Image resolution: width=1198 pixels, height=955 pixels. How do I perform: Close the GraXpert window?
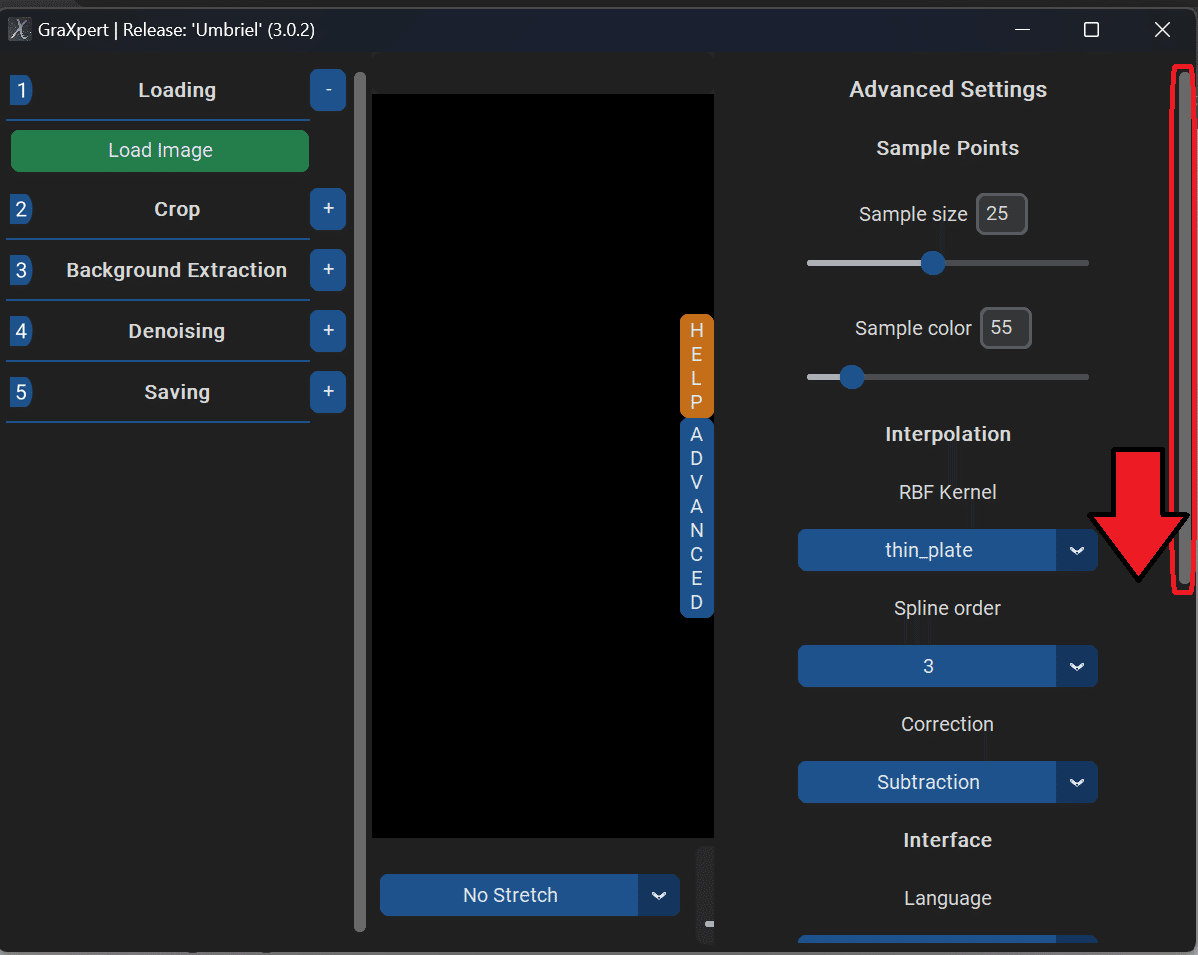coord(1162,30)
